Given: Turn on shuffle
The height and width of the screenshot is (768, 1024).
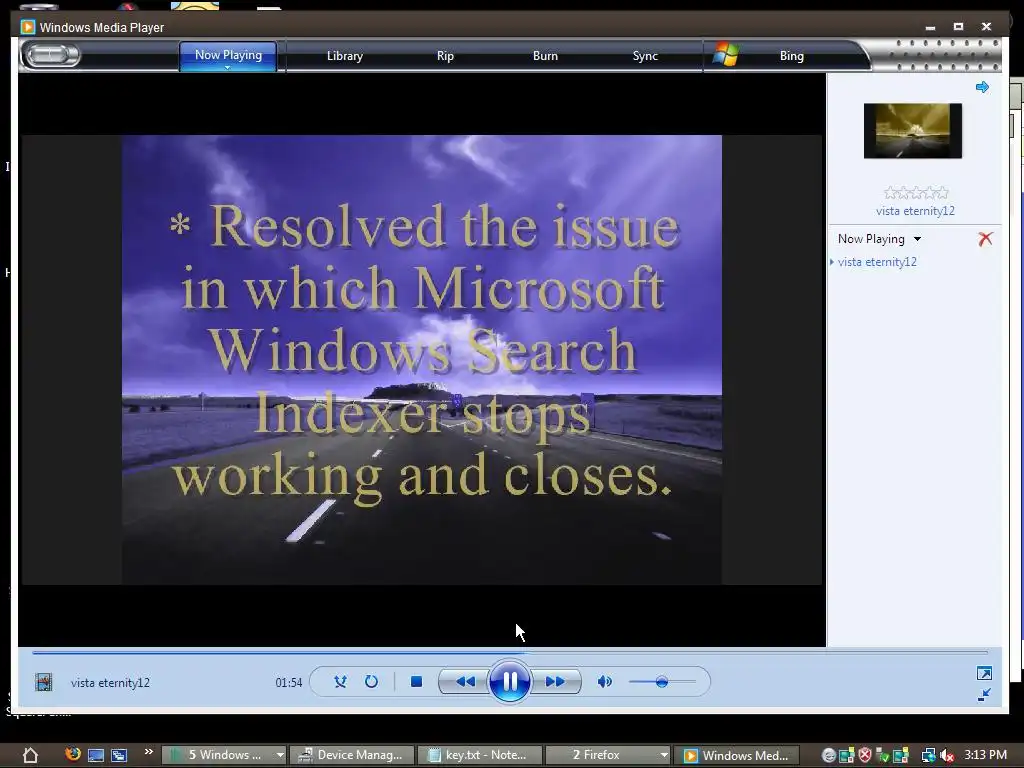Looking at the screenshot, I should (x=340, y=682).
